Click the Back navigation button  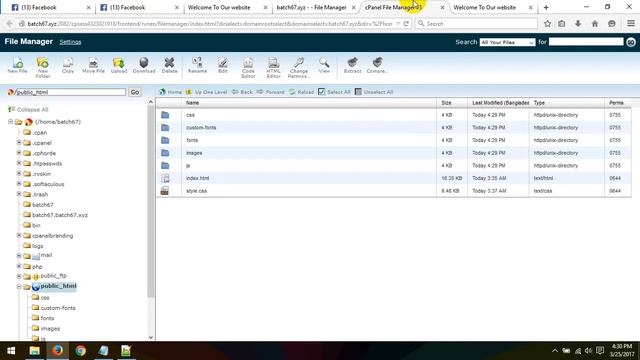[242, 92]
